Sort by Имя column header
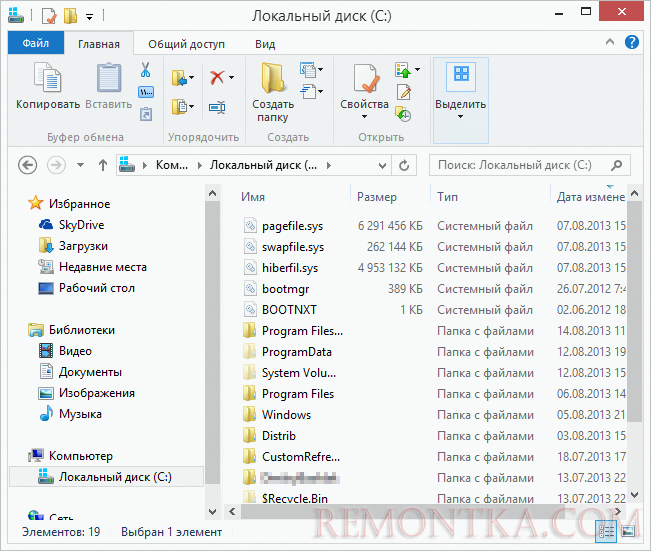Viewport: 651px width, 551px height. (x=253, y=197)
